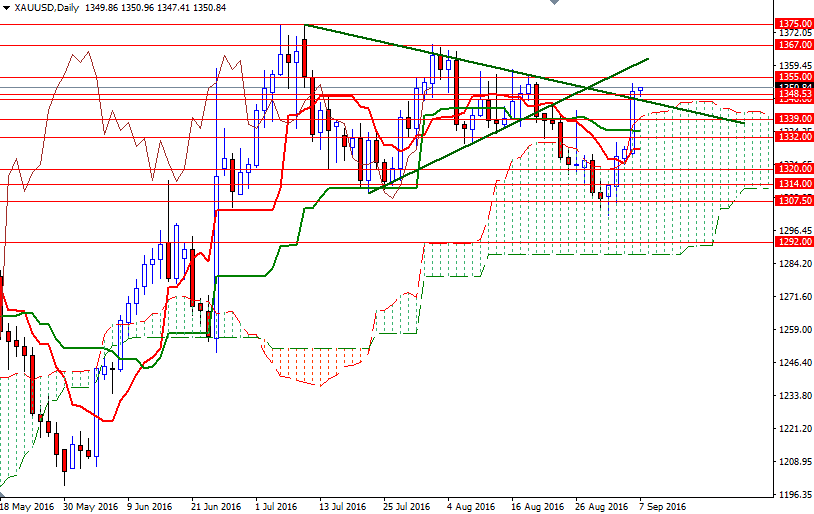Click the 7 Sep 2016 date label

click(662, 507)
